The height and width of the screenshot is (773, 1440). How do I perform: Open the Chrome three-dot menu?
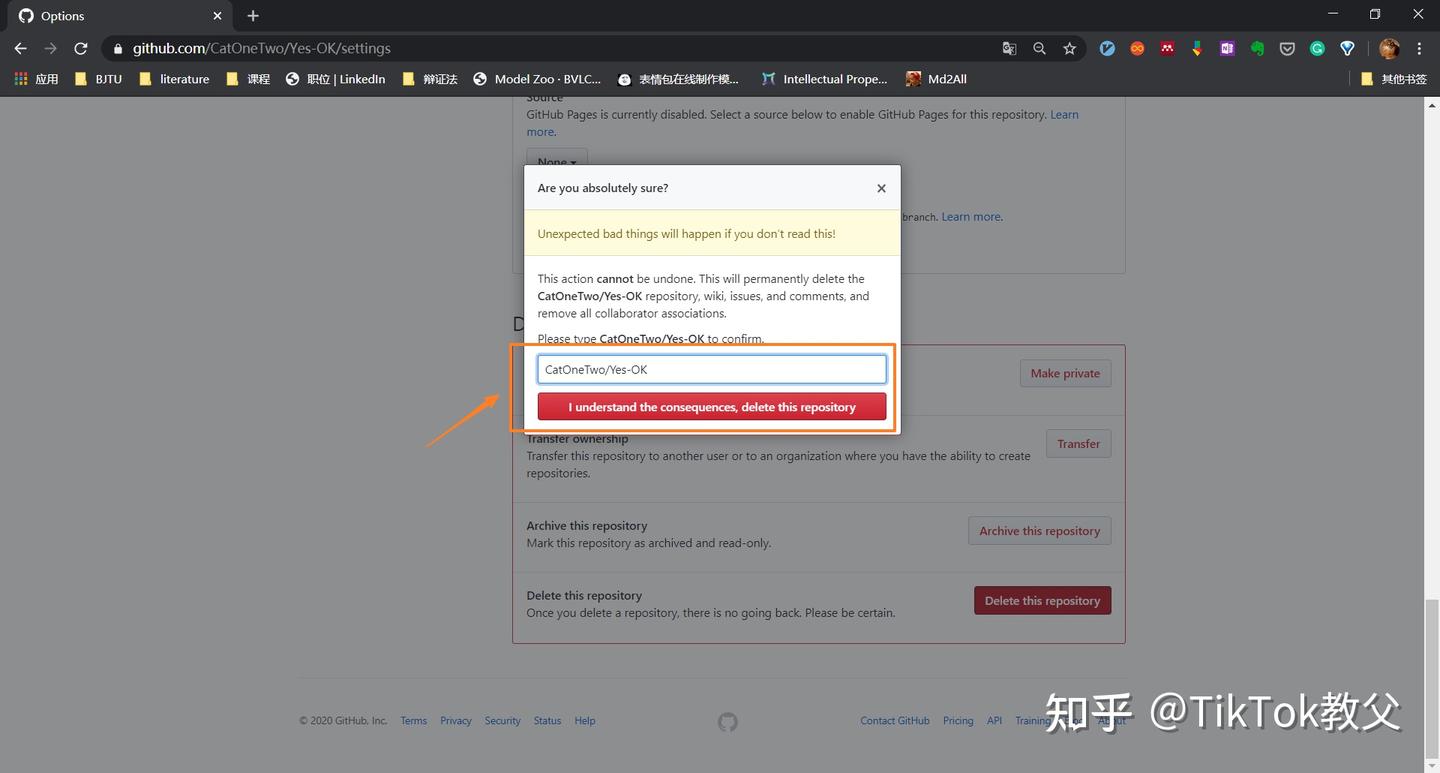[1419, 48]
